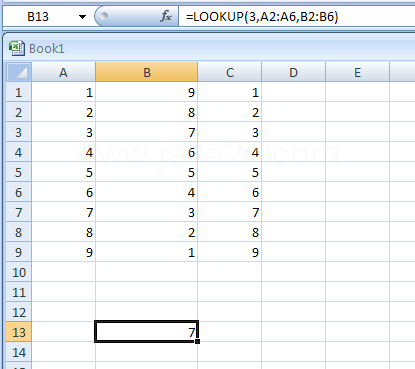Screen dimensions: 415x369
Task: Click cell C2 containing 2
Action: pos(230,112)
